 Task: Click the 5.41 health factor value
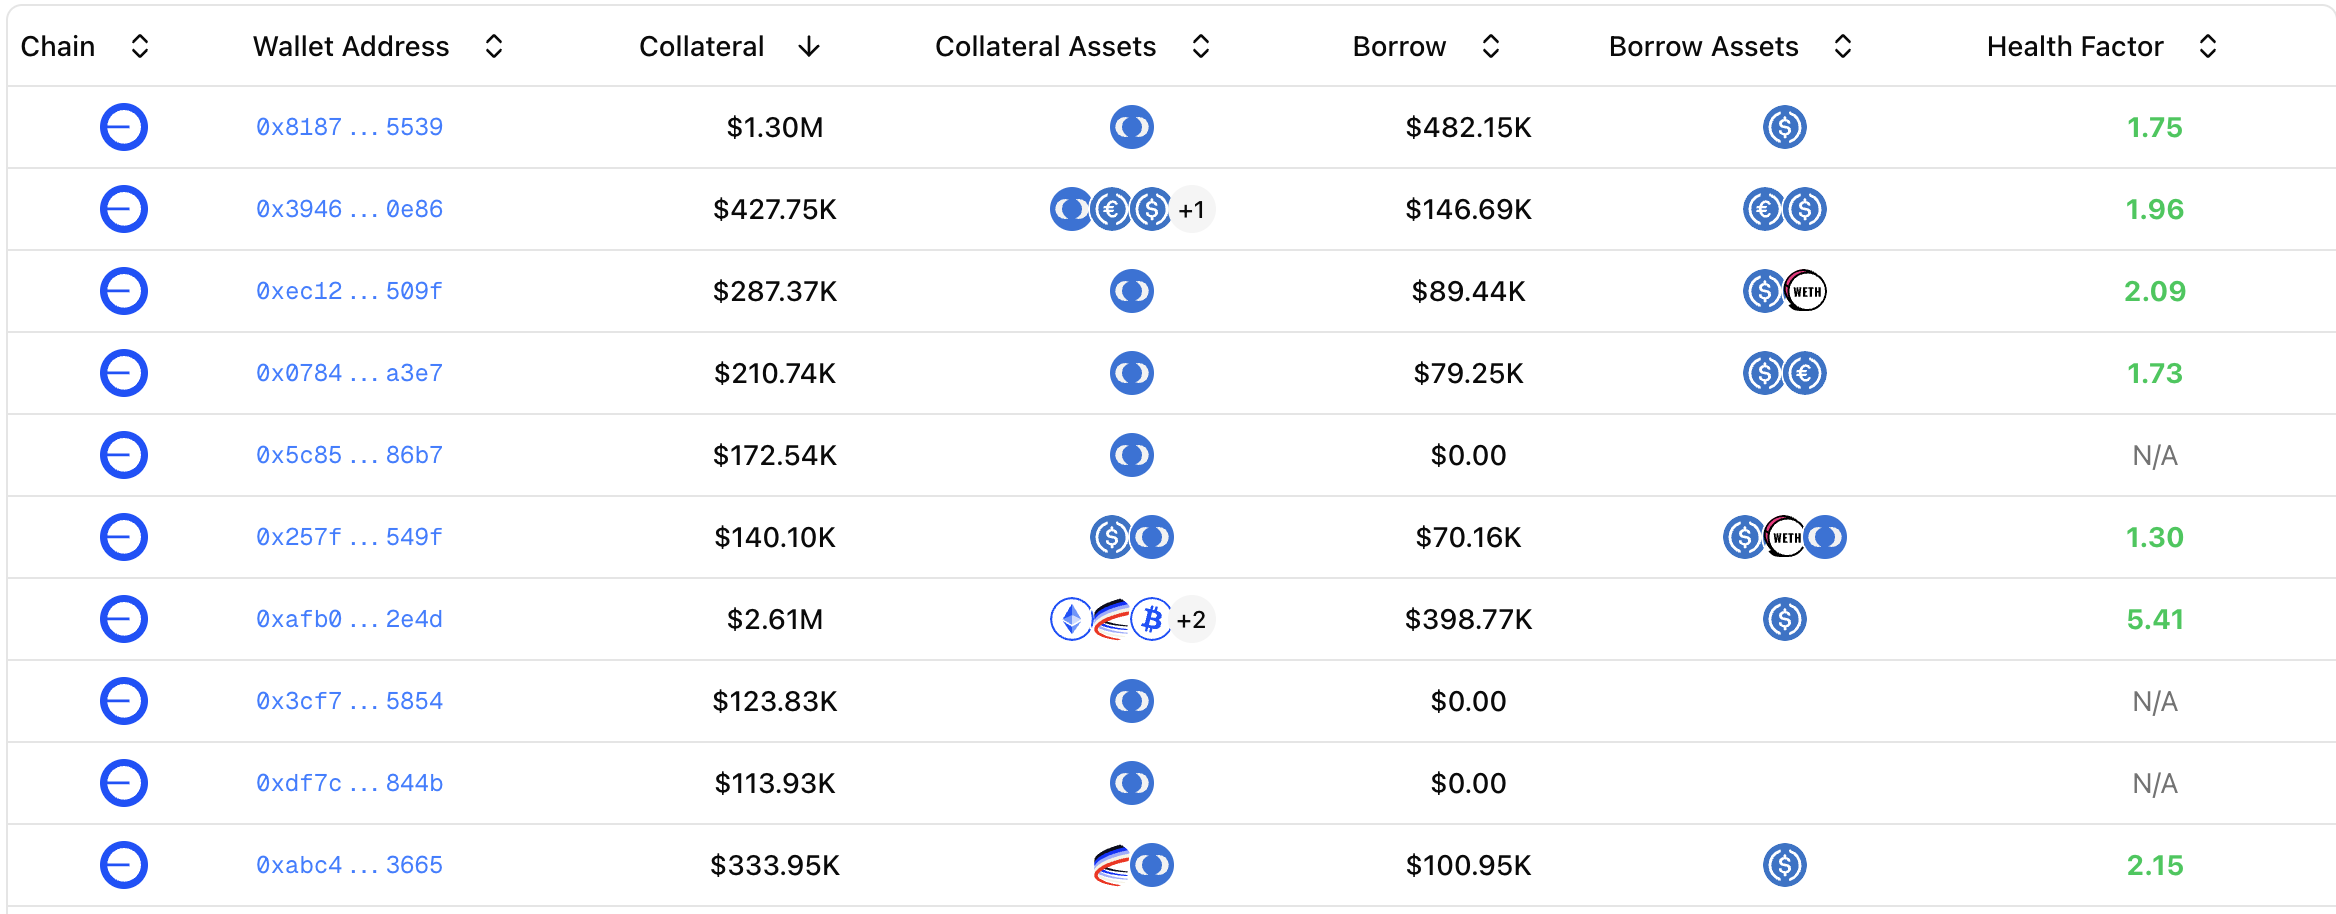pos(2154,619)
